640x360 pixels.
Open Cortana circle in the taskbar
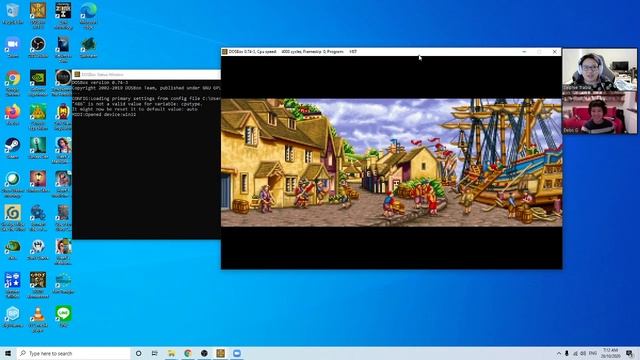138,353
